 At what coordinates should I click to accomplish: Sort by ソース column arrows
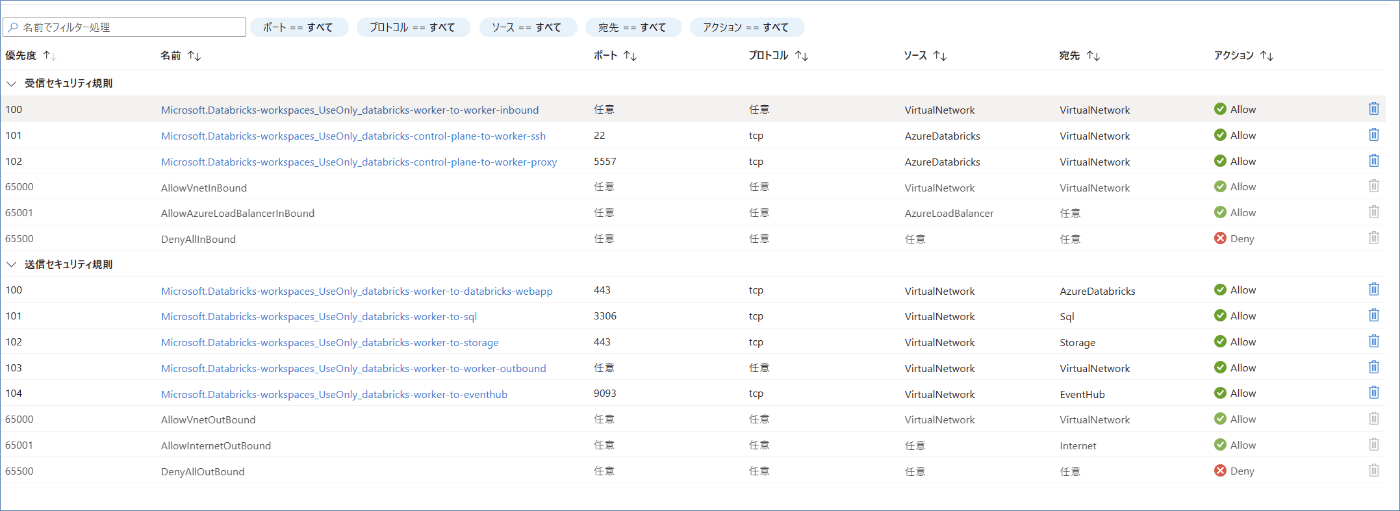pos(939,56)
